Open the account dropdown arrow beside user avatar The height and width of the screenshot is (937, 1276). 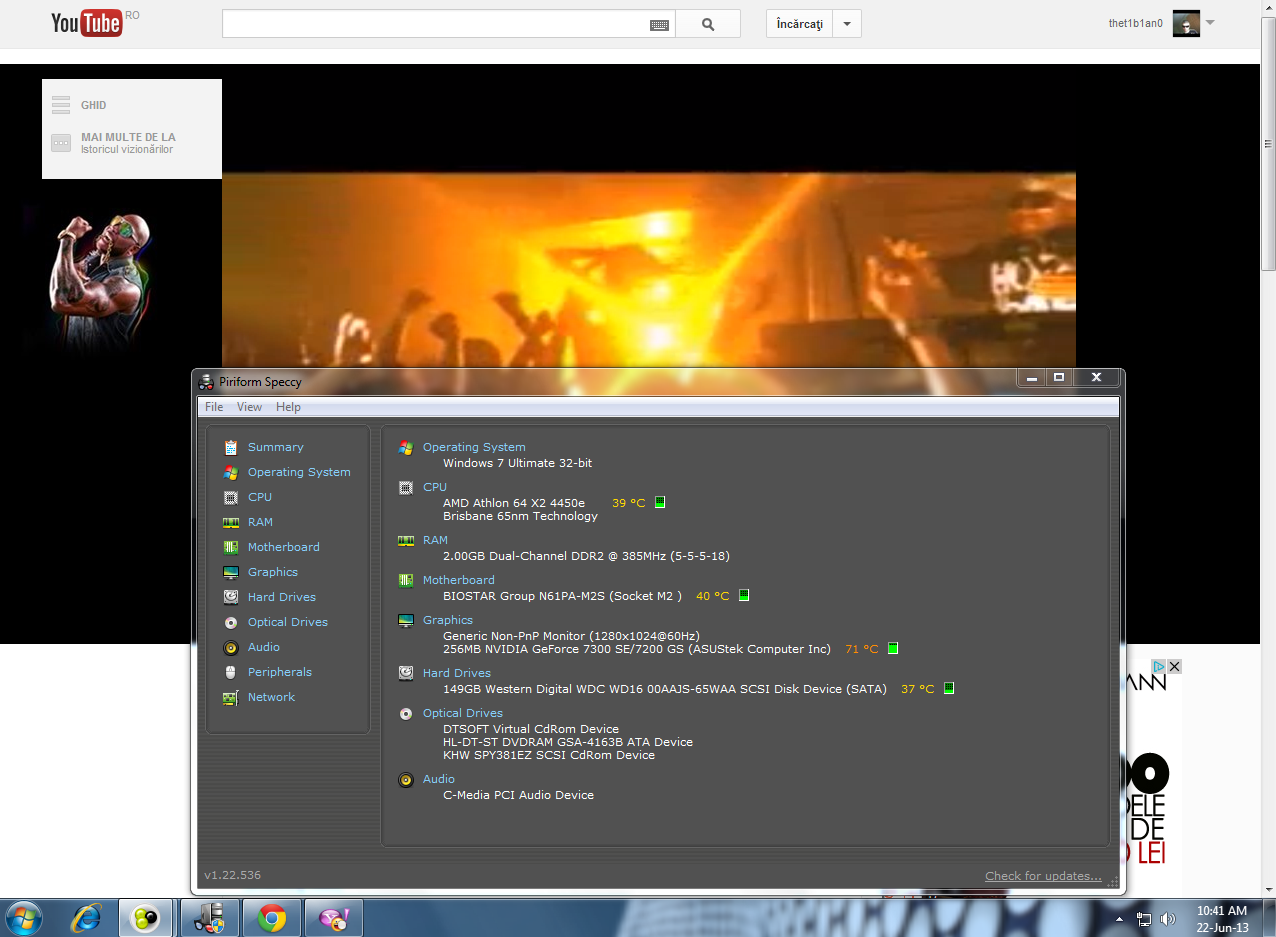(1210, 23)
